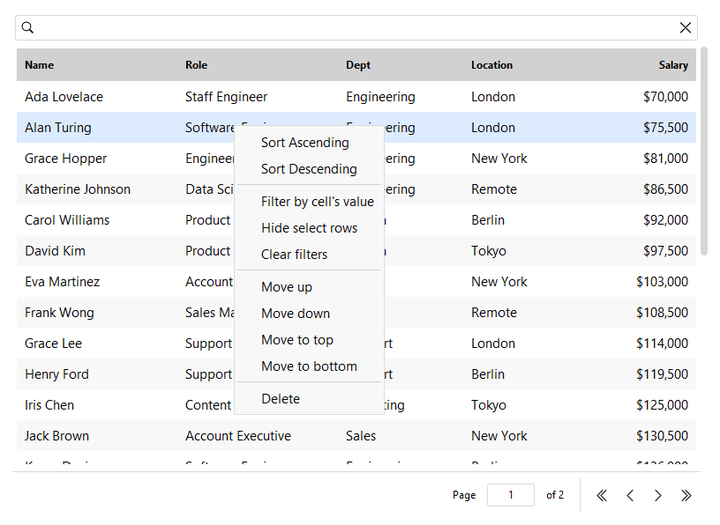
Task: Select Move down from context menu
Action: point(309,313)
